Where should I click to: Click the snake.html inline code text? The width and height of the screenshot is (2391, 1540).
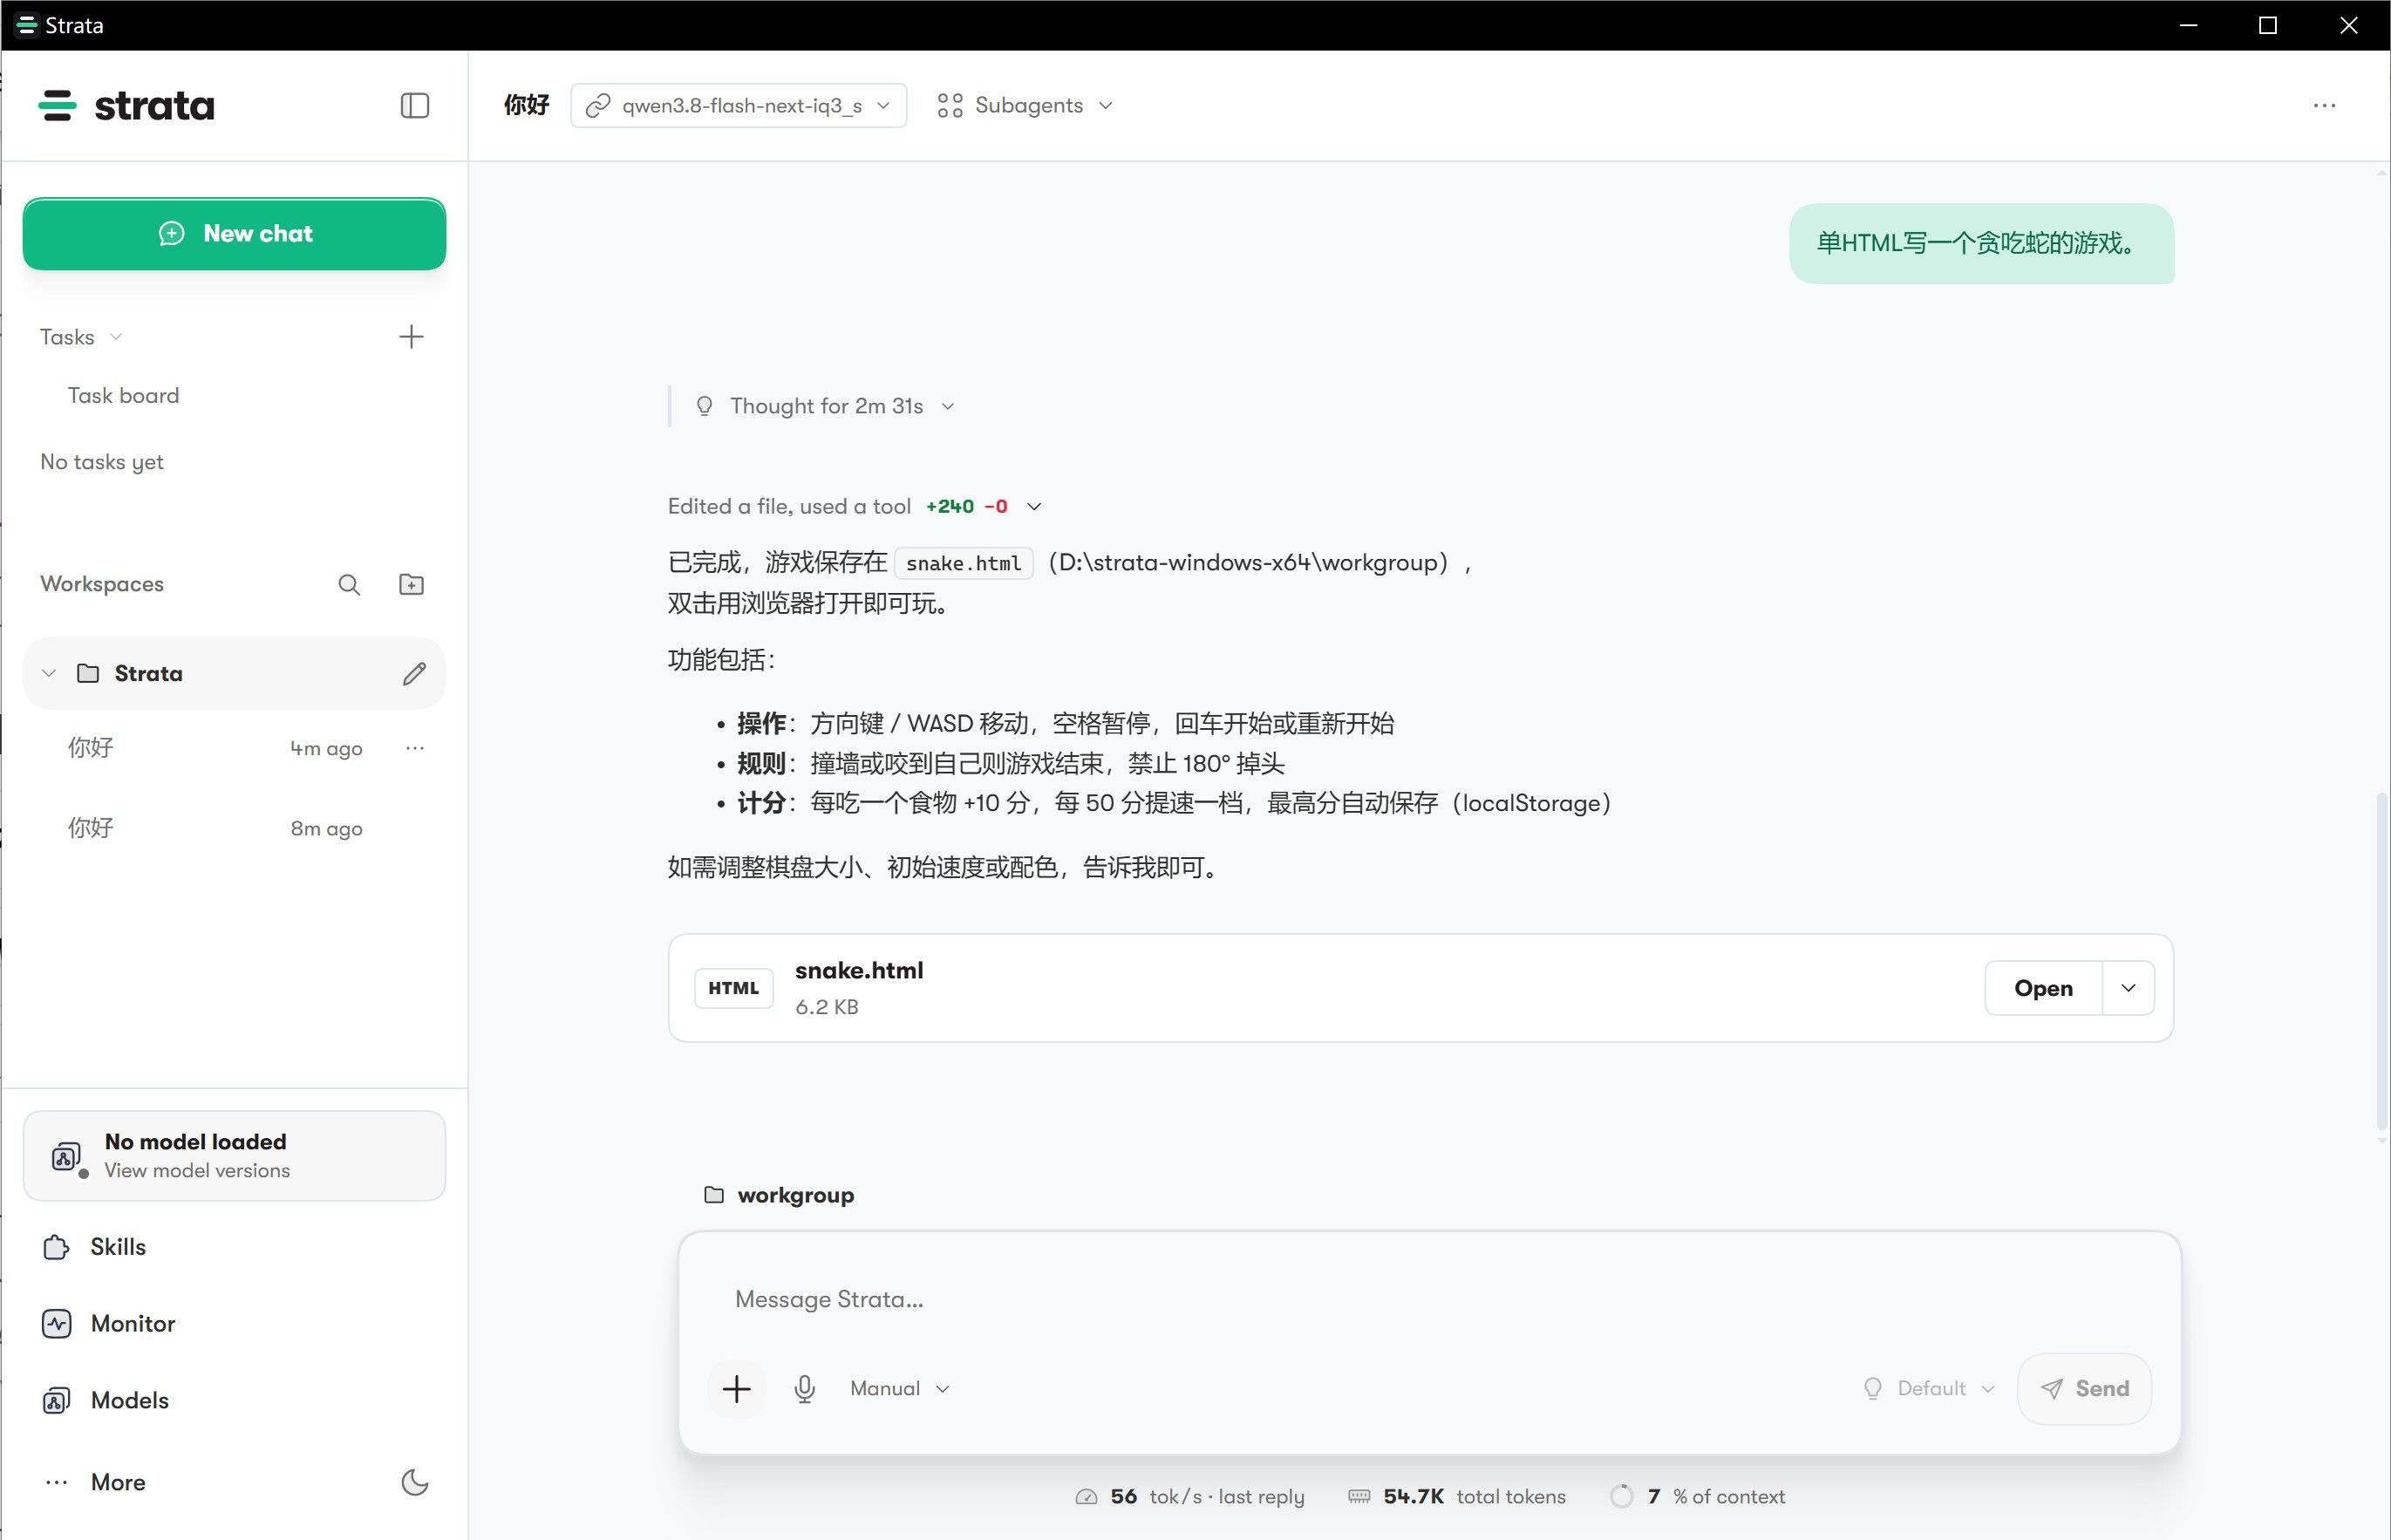pos(963,563)
